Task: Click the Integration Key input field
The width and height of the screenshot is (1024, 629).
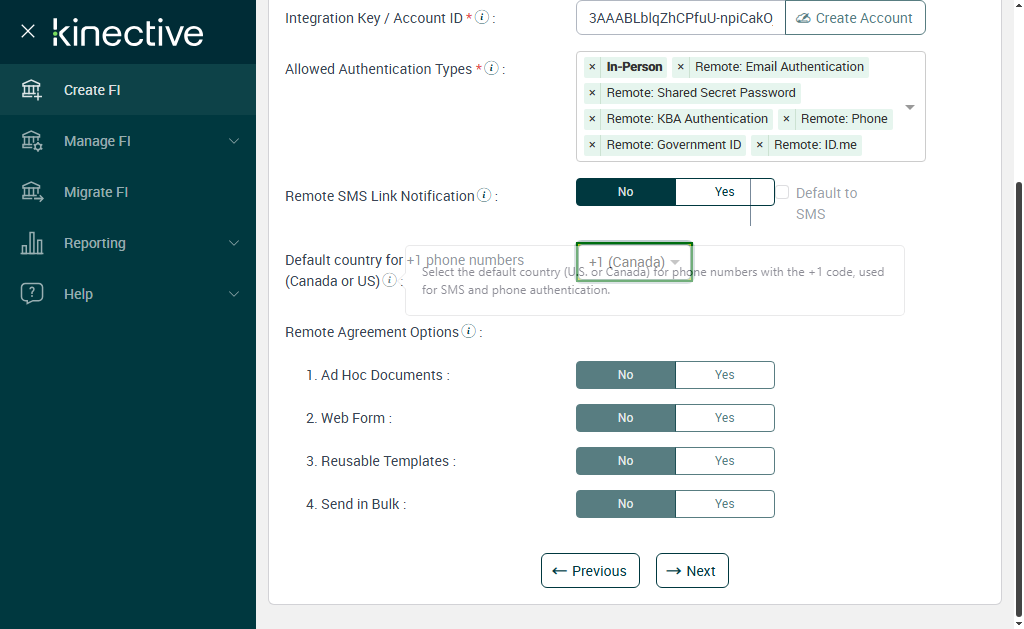Action: [680, 18]
